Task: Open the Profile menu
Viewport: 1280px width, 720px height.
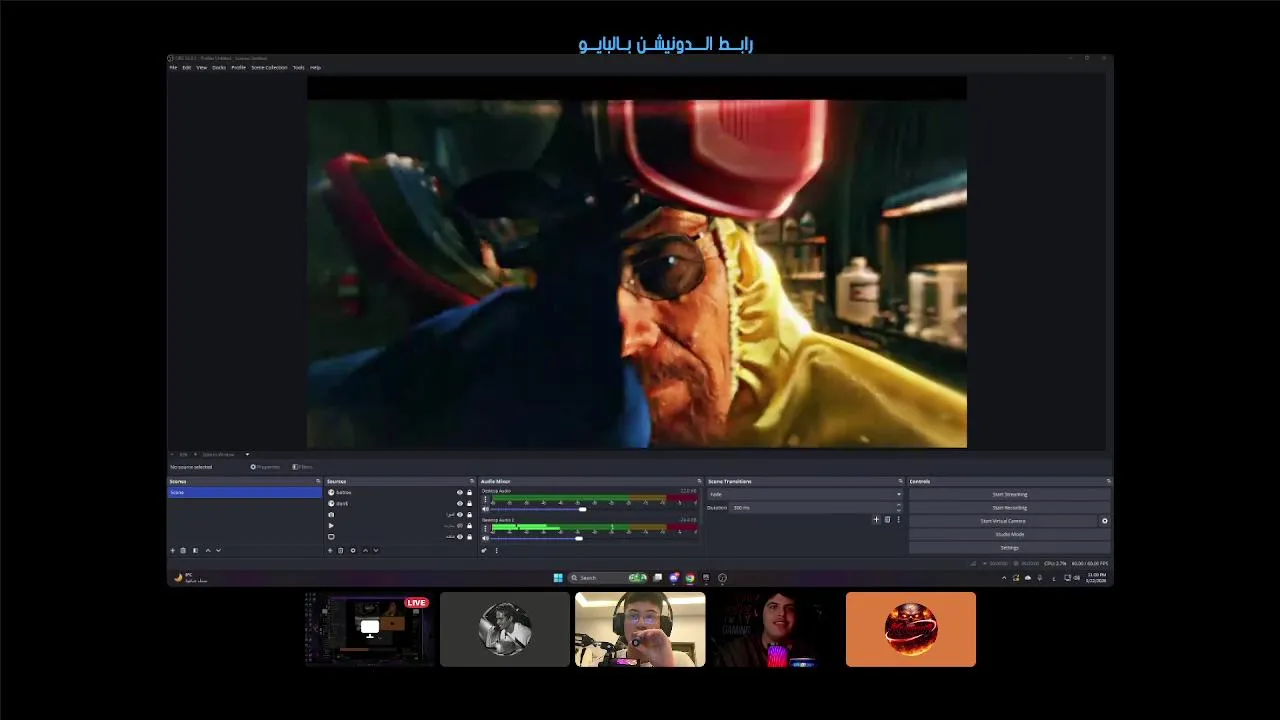Action: click(238, 67)
